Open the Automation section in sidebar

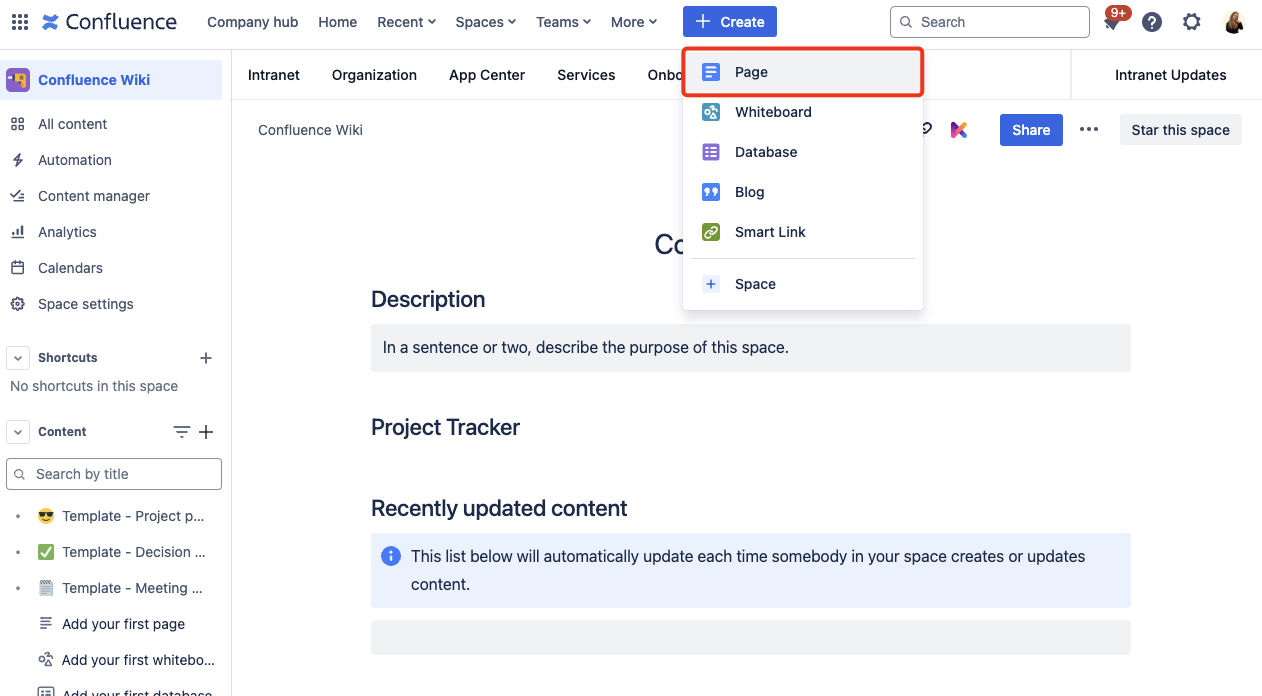(x=74, y=159)
